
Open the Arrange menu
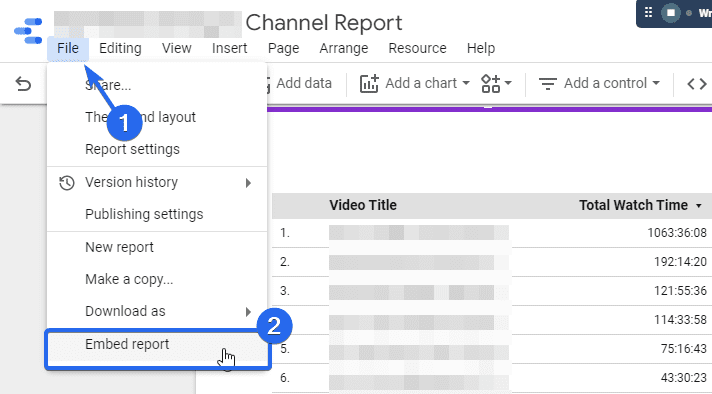click(344, 48)
